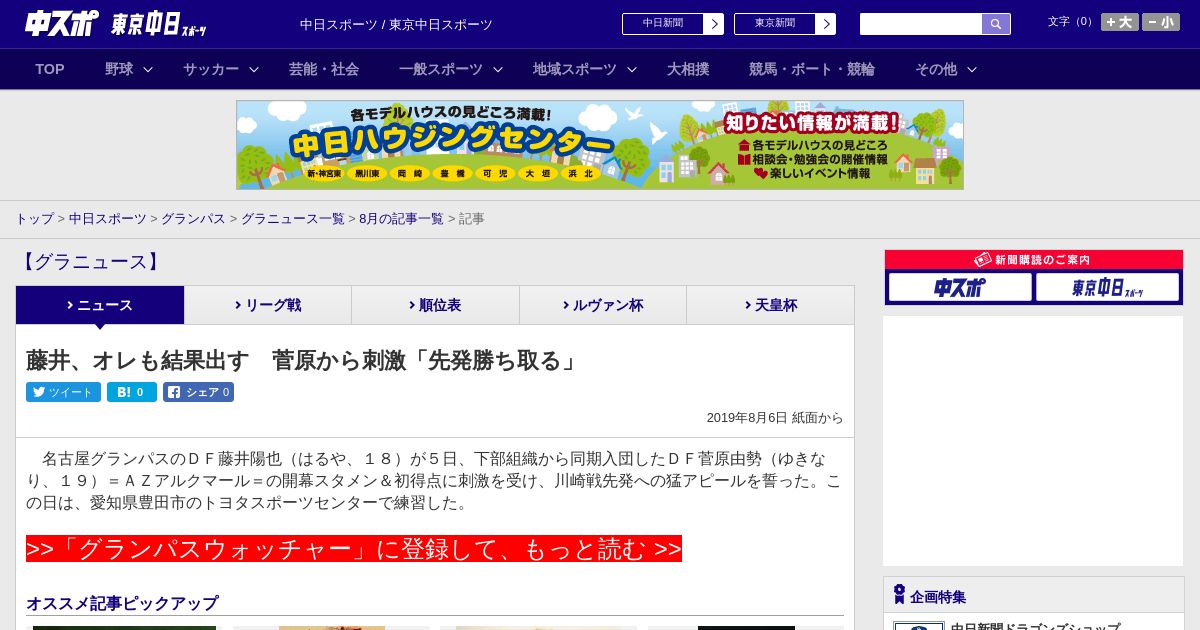Click the 中日スポーツ / 東京中日スポーツ header text
The width and height of the screenshot is (1200, 630).
click(396, 24)
